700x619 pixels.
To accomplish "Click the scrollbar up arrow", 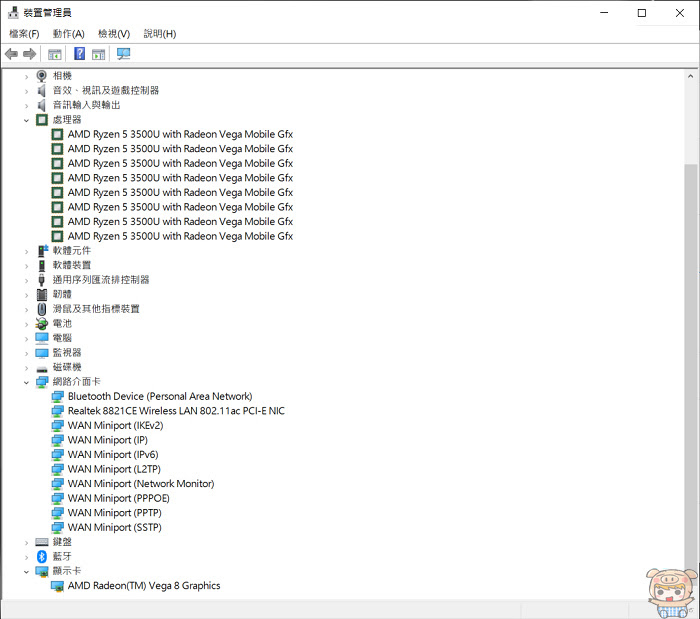I will (x=691, y=76).
